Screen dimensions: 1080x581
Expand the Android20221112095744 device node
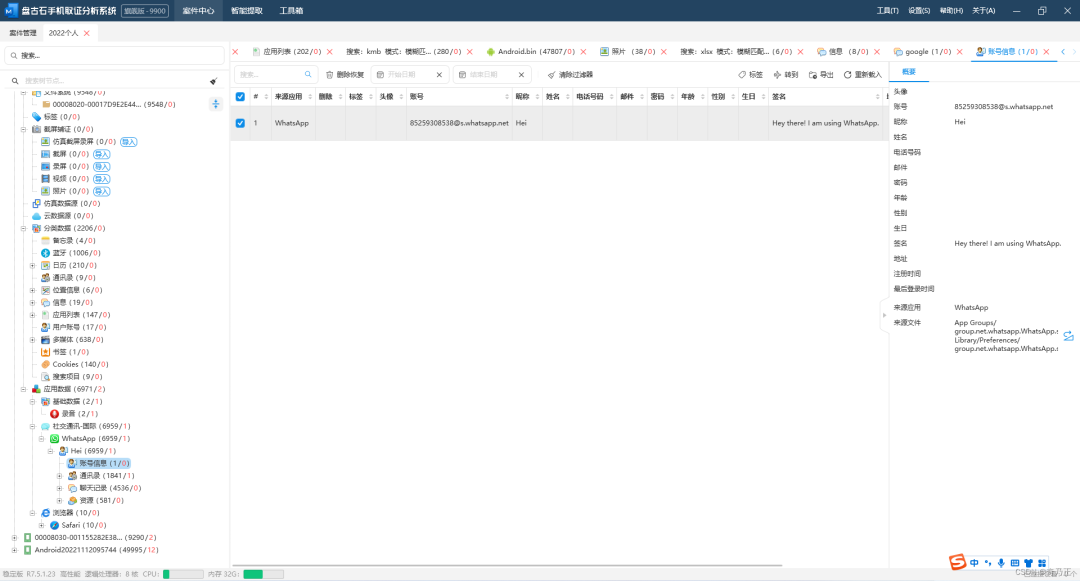coord(14,550)
